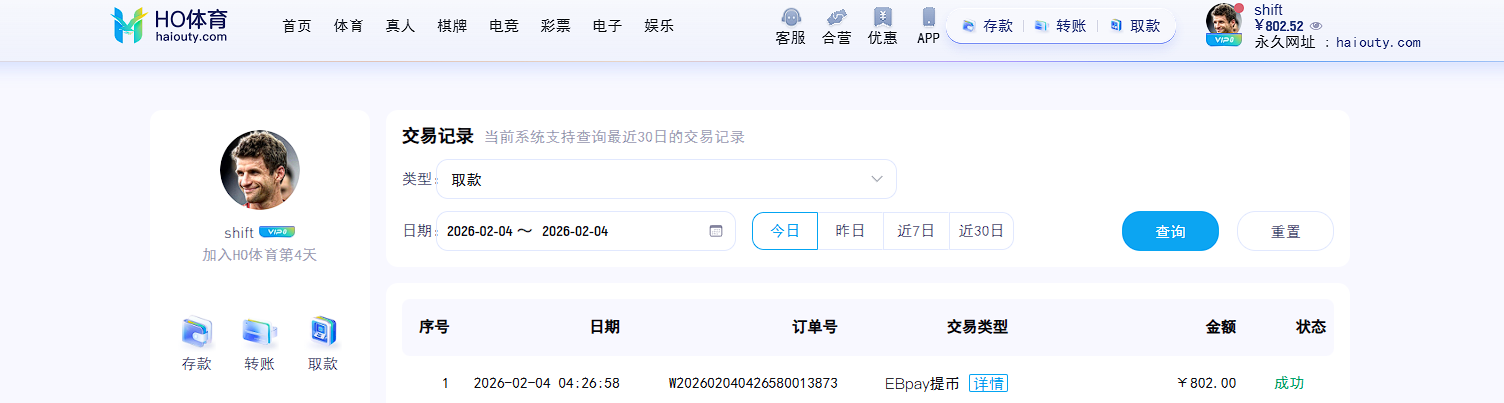Click the APP phone icon
1504x403 pixels.
point(928,19)
